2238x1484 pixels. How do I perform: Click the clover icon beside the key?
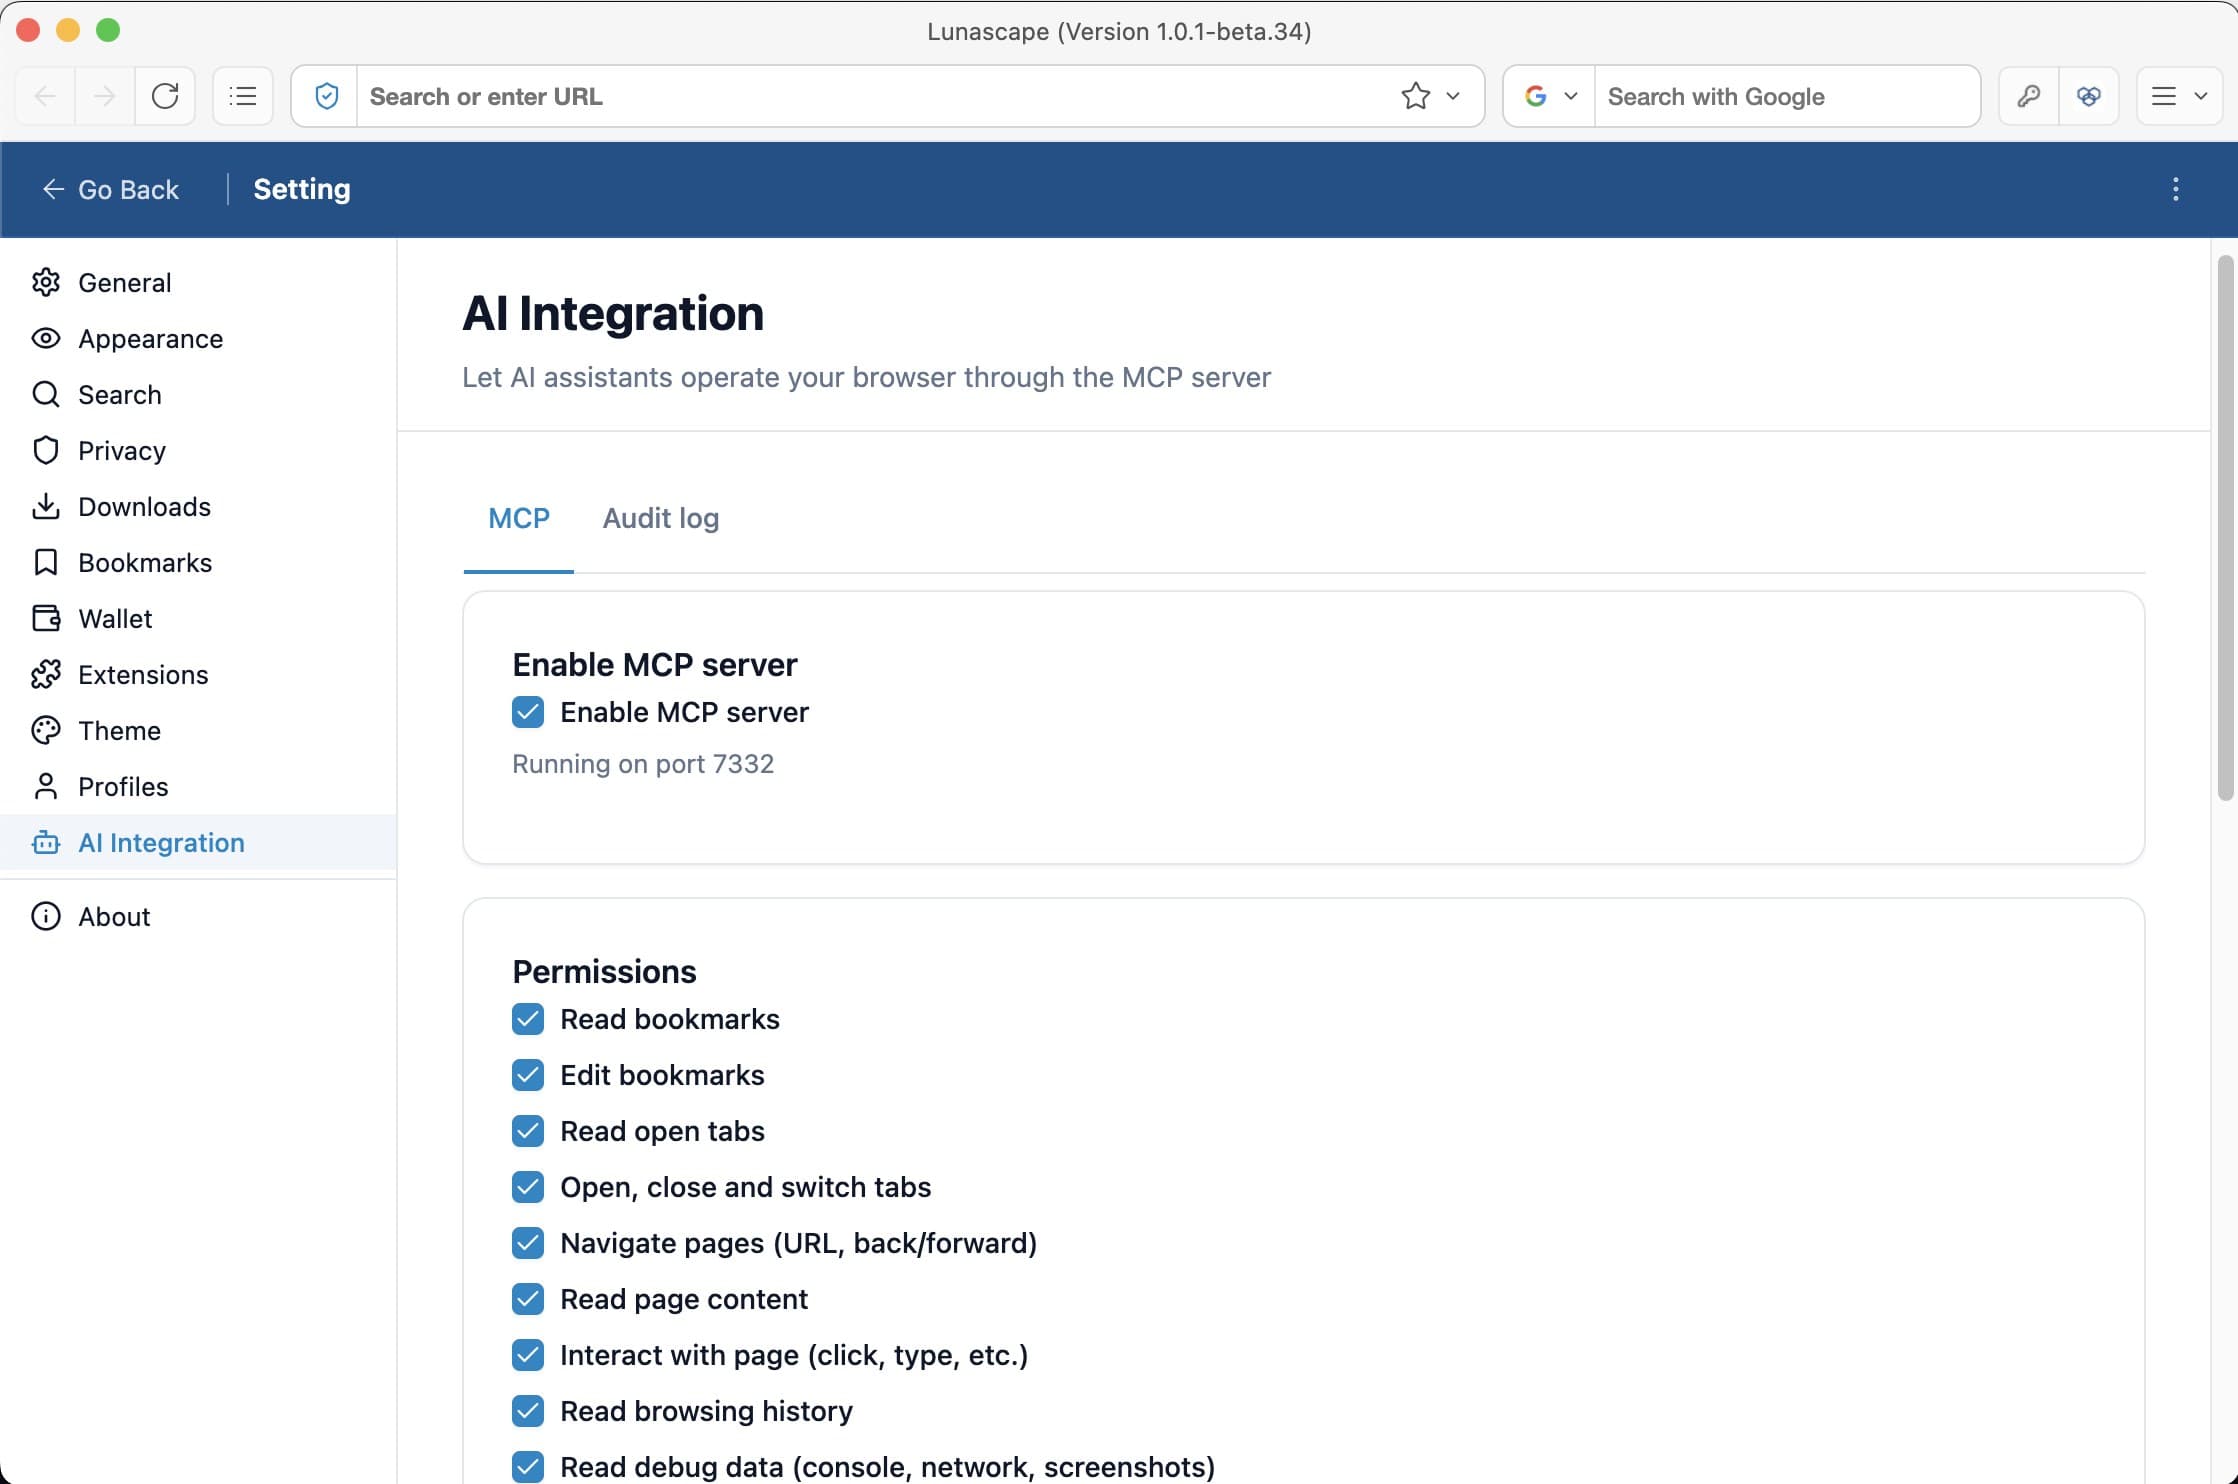tap(2089, 96)
